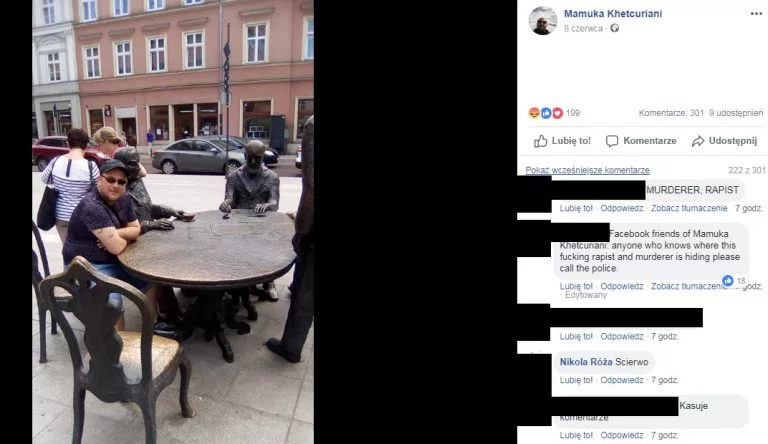The image size is (768, 444).
Task: Click Mamuka Khetcuriani's profile picture
Action: coord(543,21)
